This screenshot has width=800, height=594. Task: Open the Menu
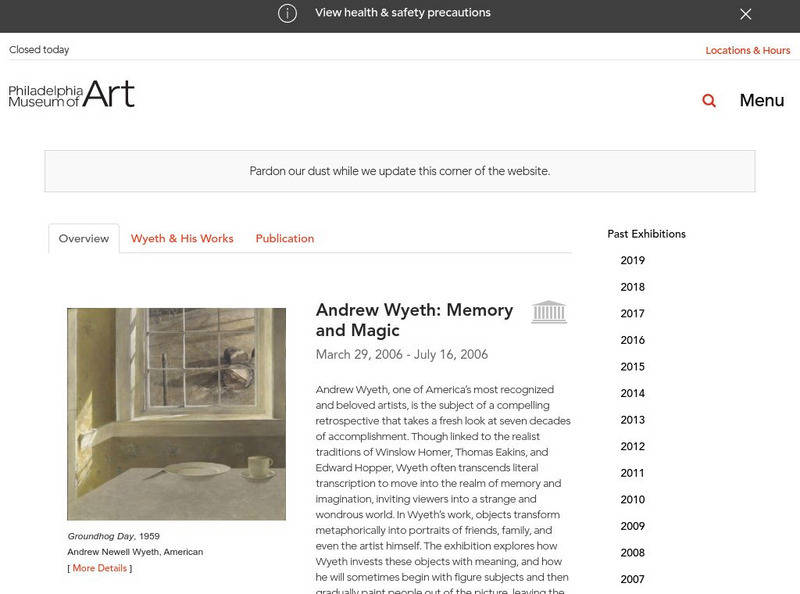[760, 100]
